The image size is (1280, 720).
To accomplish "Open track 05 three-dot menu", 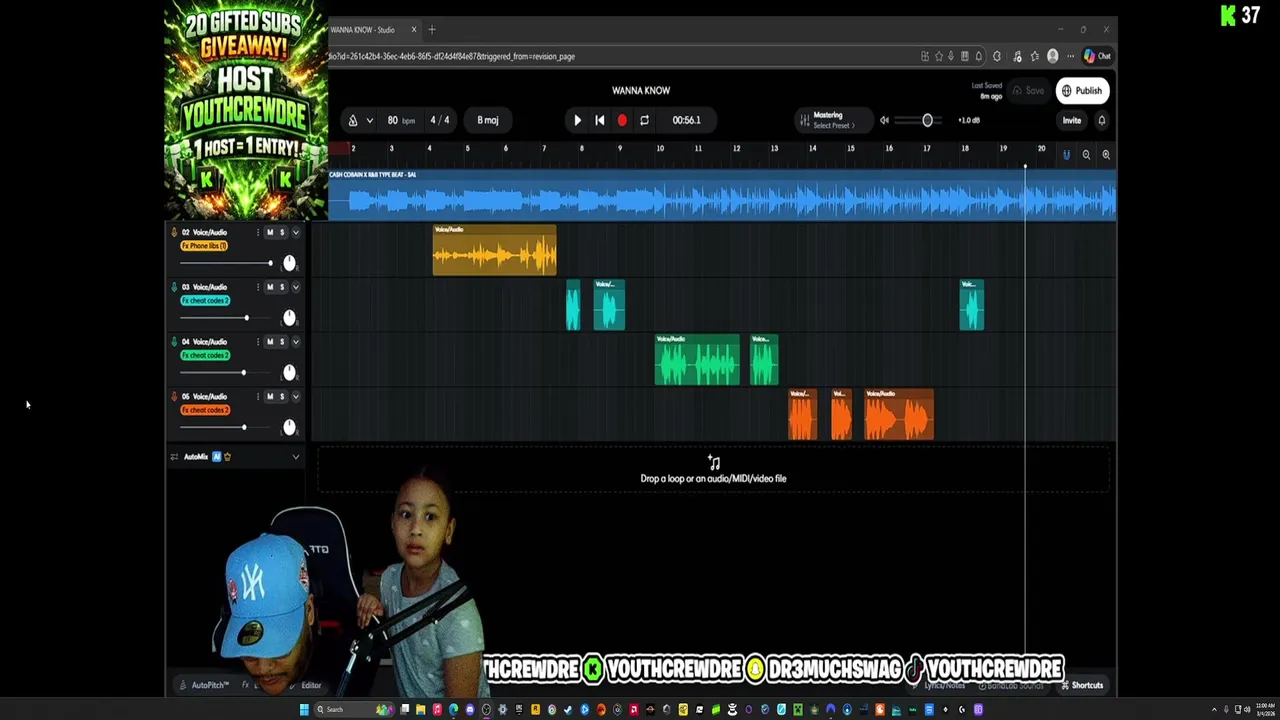I will pyautogui.click(x=257, y=397).
